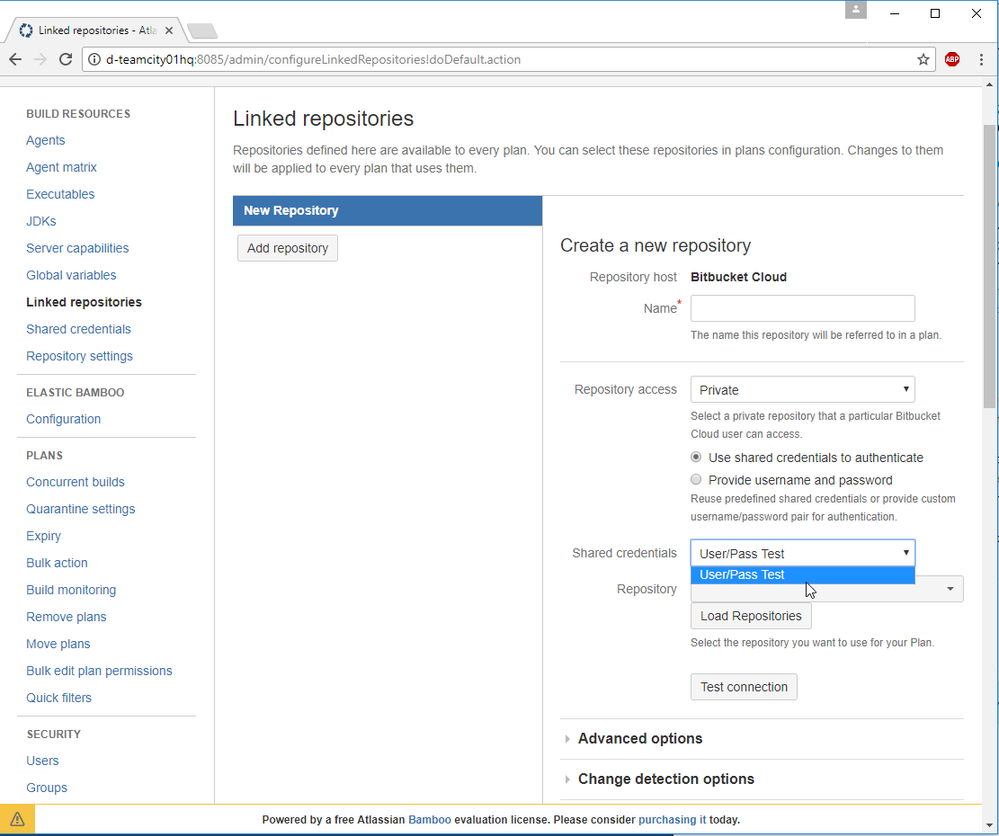This screenshot has height=836, width=999.
Task: Open Shared credentials sidebar link
Action: (78, 329)
